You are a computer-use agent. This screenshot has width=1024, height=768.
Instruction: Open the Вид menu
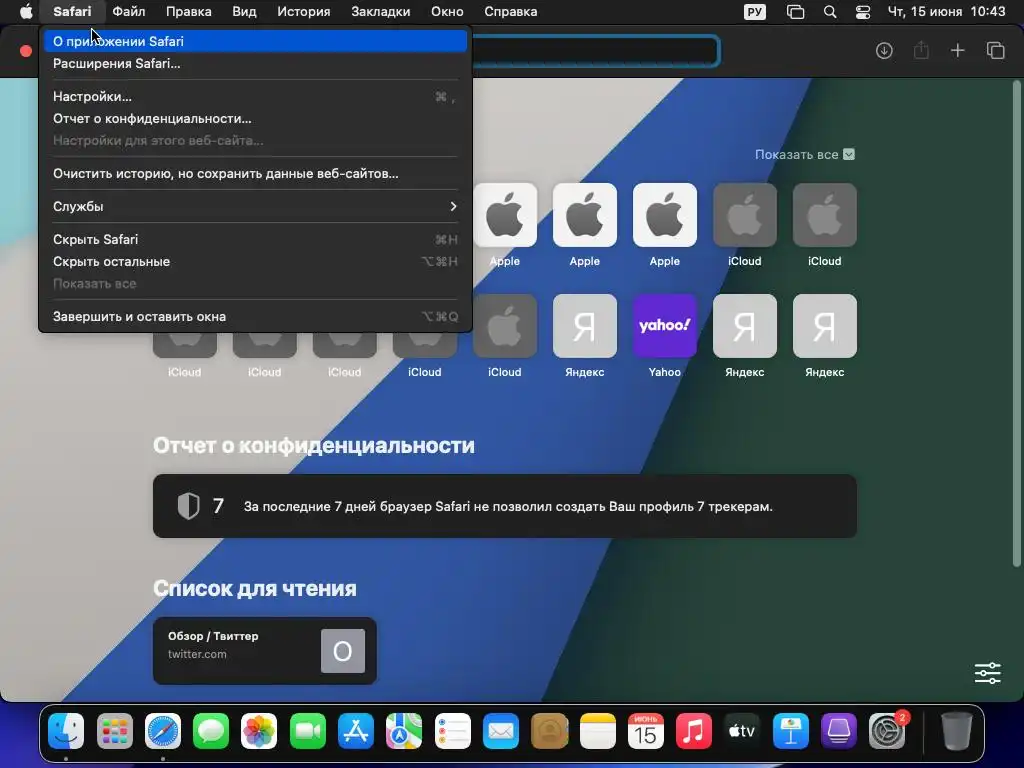244,12
